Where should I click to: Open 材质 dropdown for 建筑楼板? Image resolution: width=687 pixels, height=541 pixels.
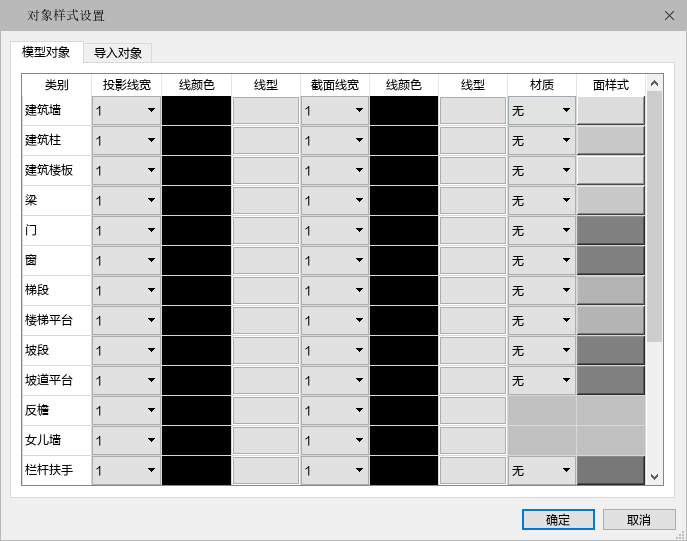click(x=542, y=170)
